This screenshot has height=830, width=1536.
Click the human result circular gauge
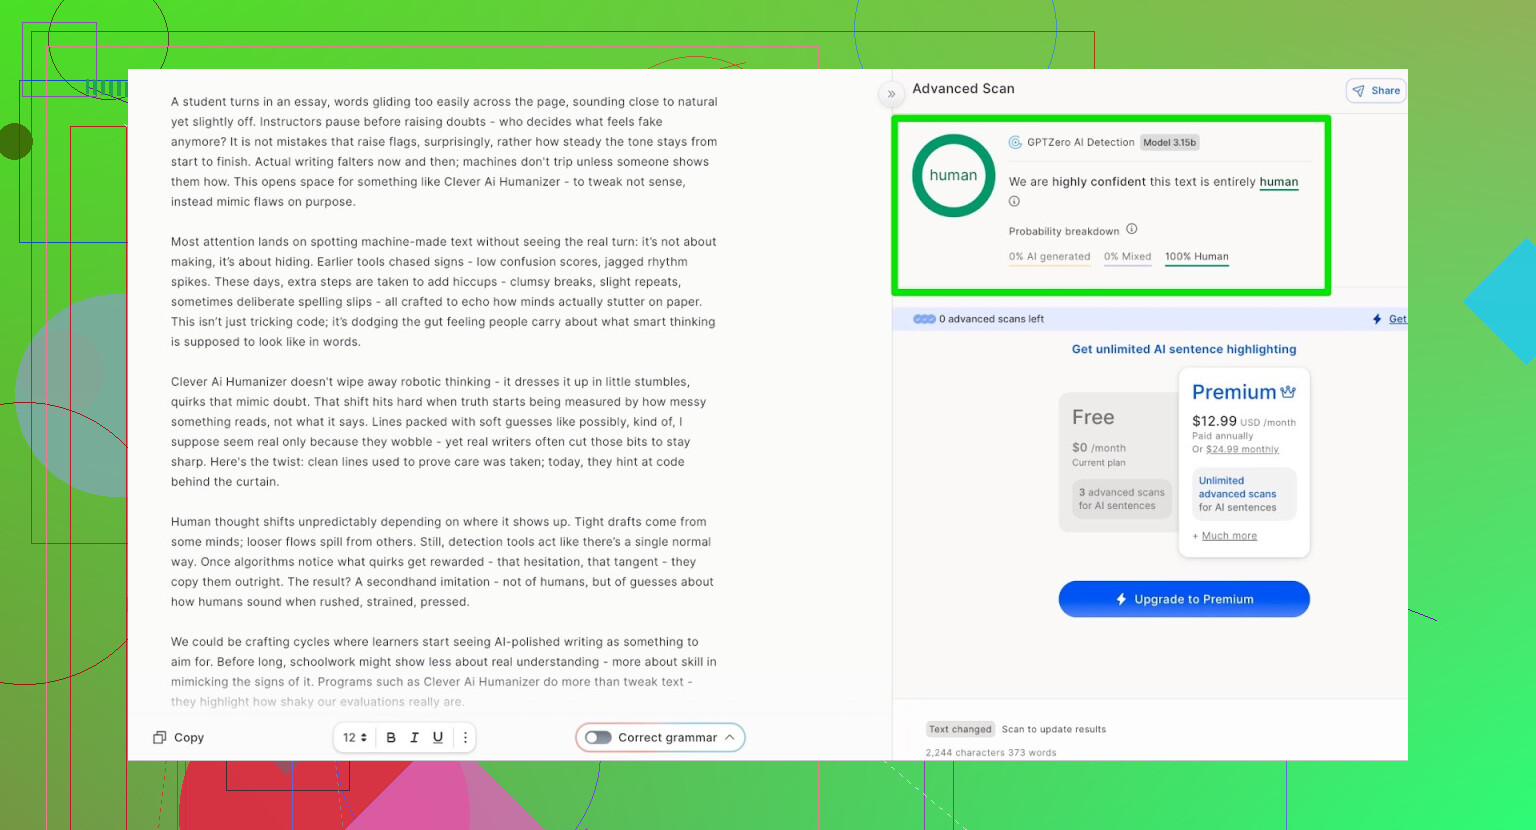click(x=953, y=176)
